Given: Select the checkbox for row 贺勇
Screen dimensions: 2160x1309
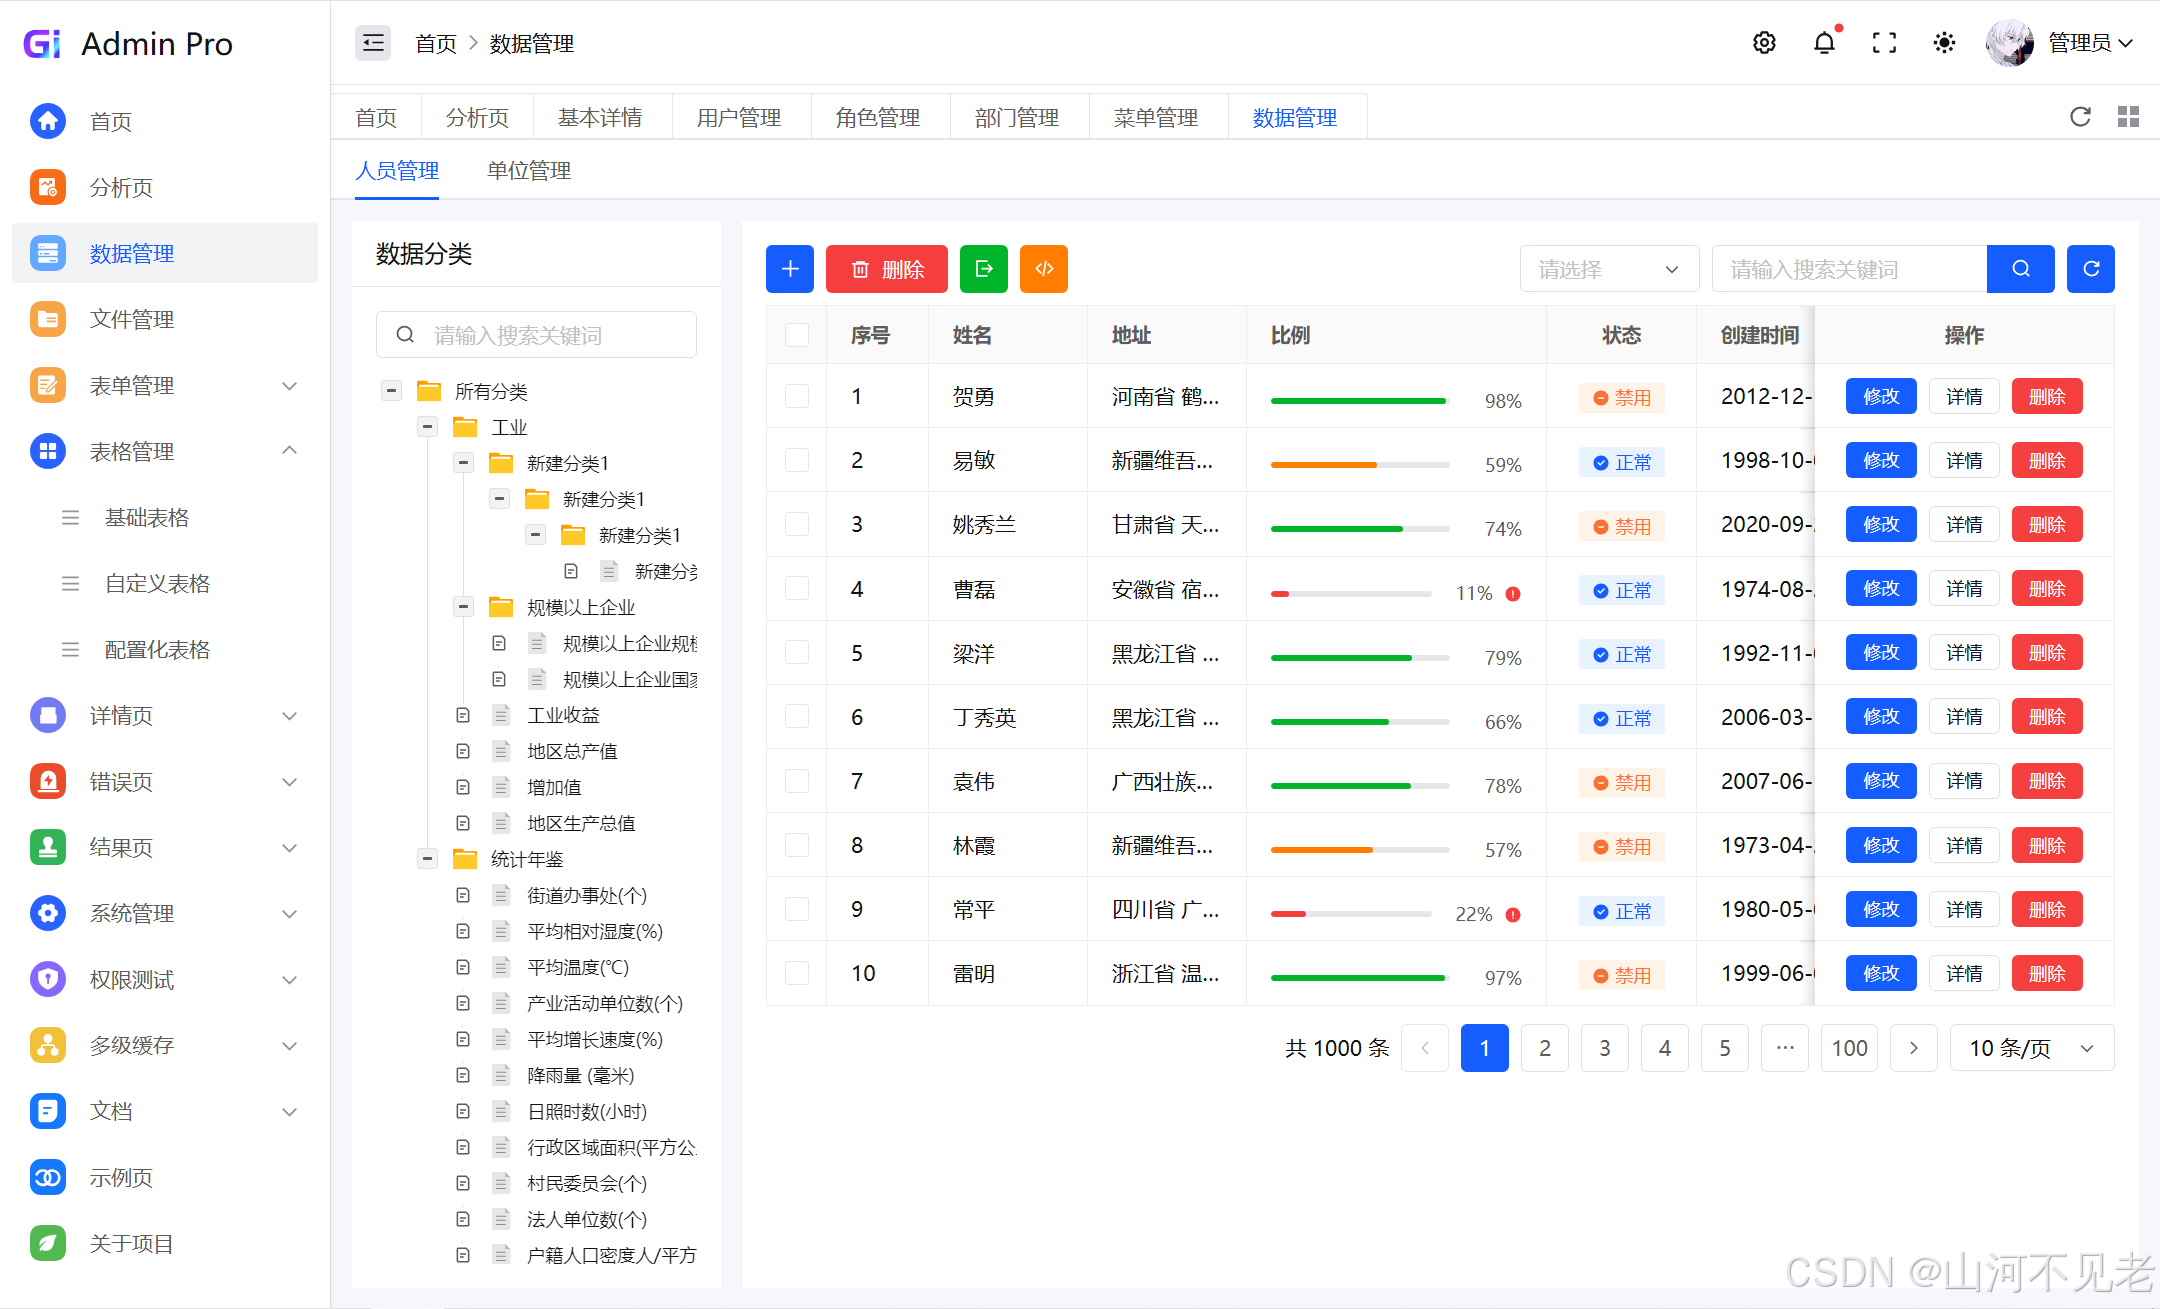Looking at the screenshot, I should (797, 397).
